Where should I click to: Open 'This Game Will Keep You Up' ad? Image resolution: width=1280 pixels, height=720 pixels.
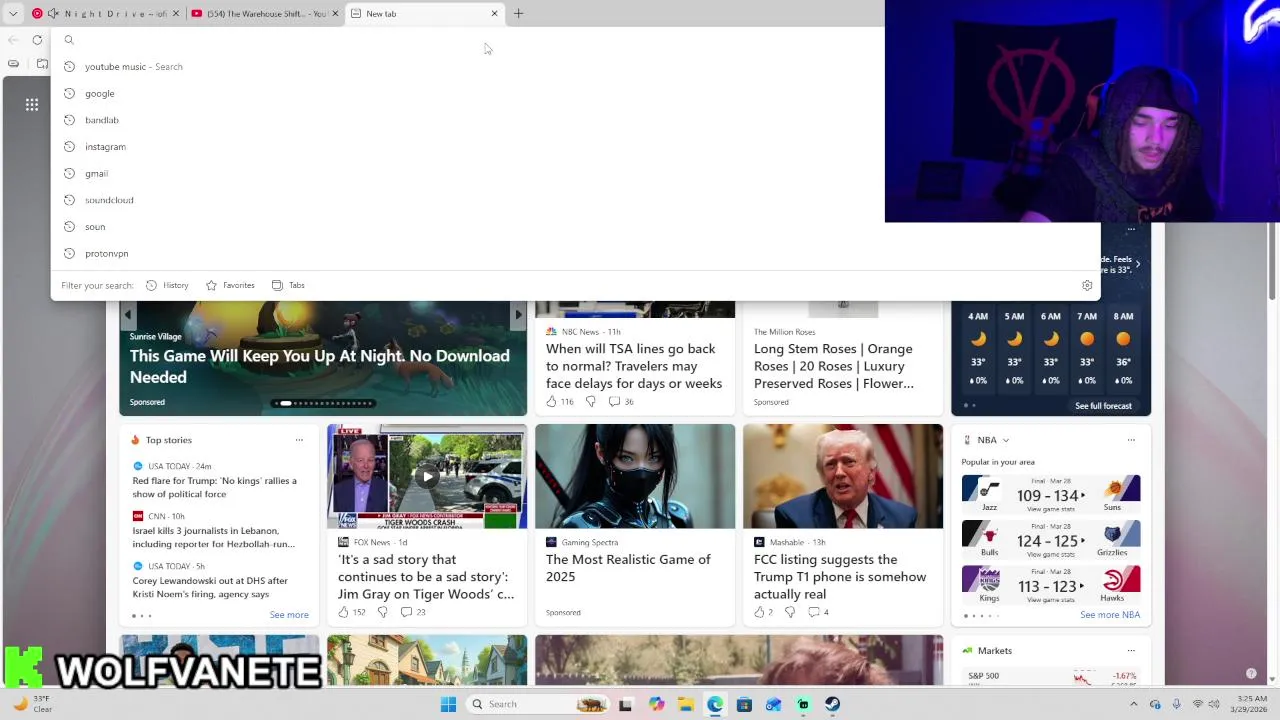point(319,366)
